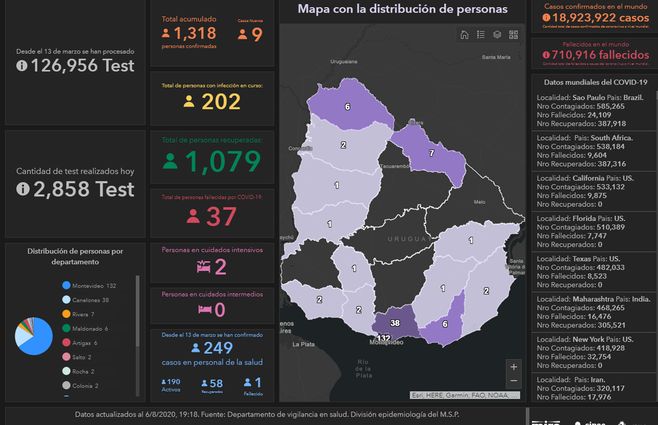Click the Esri attribution text on map
658x425 pixels.
coord(465,394)
